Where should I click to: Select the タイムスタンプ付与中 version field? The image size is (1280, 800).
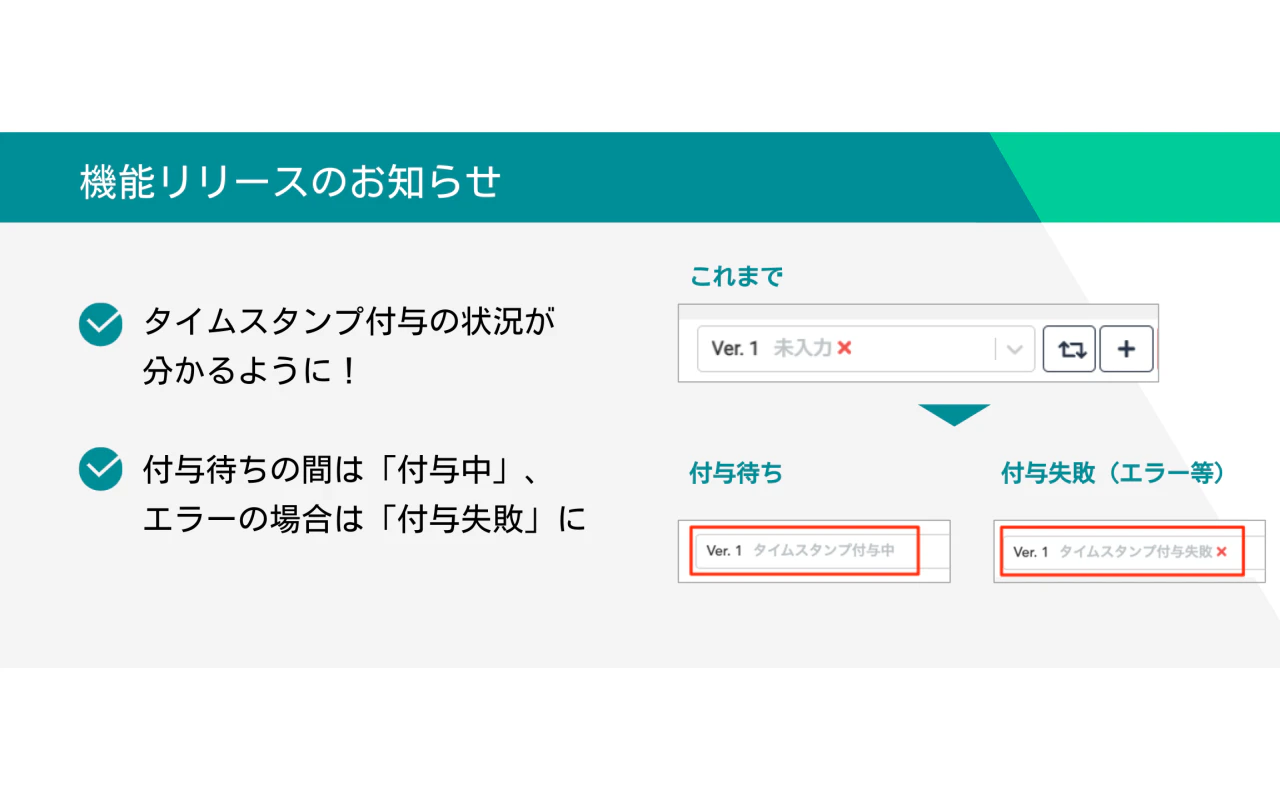[x=805, y=551]
